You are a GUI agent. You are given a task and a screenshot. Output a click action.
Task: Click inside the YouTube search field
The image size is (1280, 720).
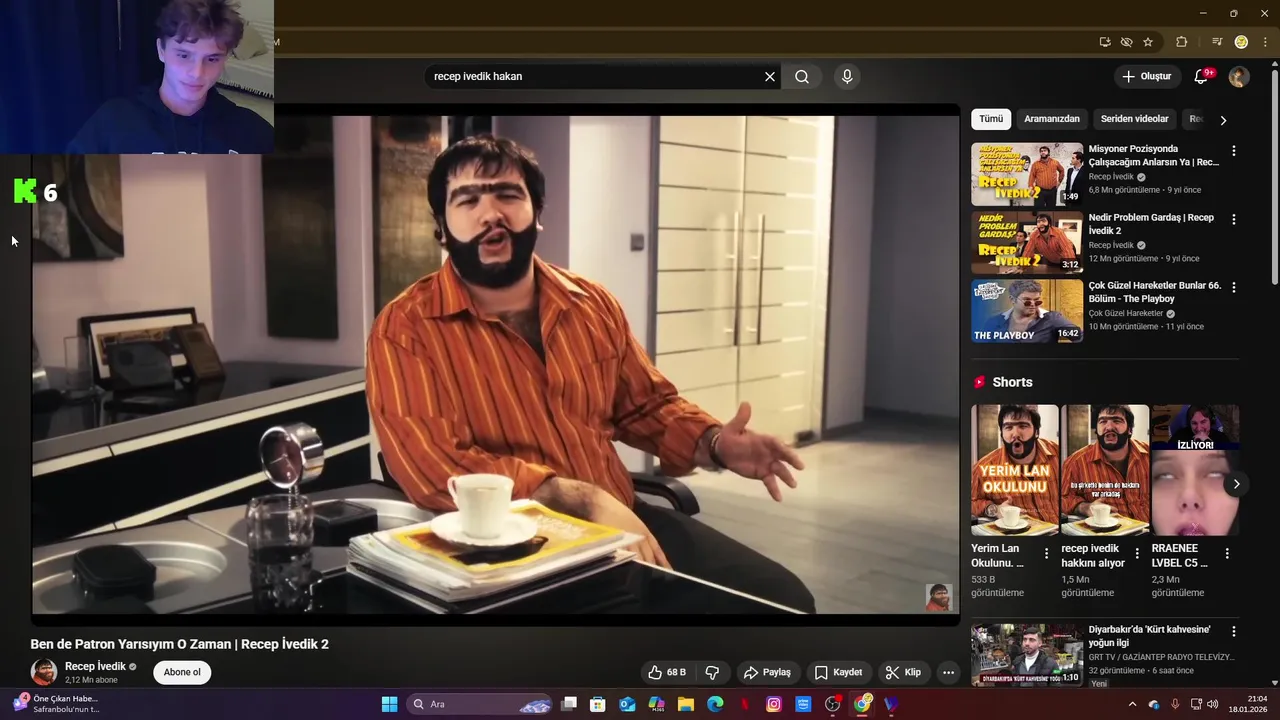pos(595,76)
